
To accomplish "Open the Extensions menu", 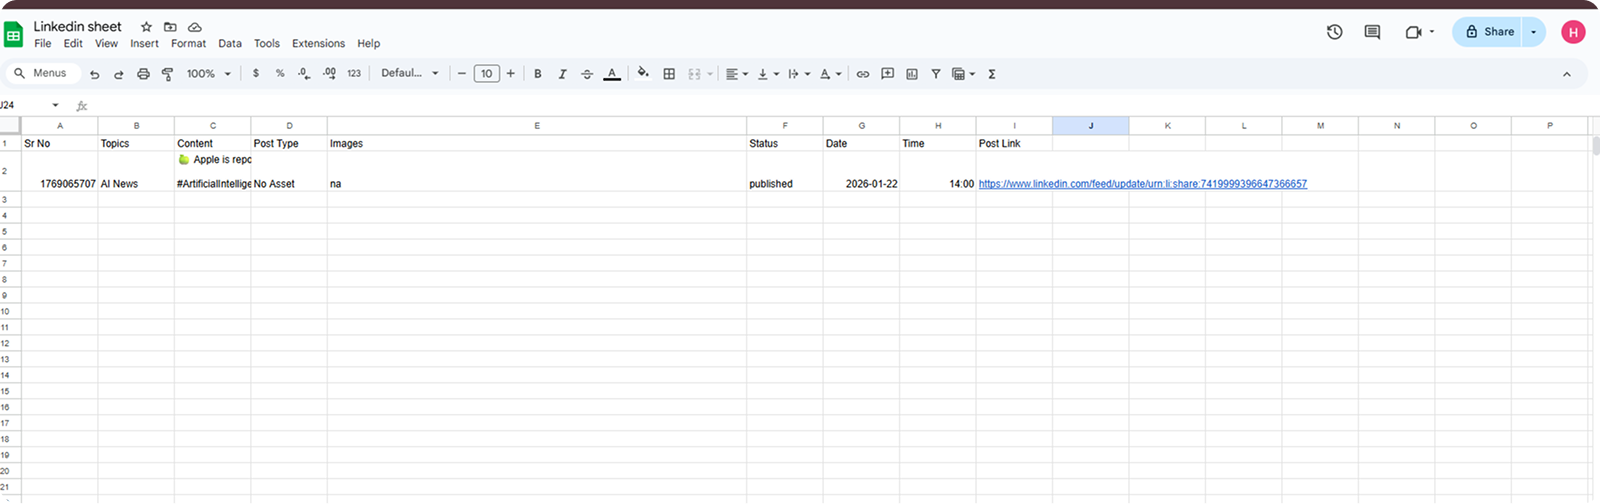I will coord(318,44).
